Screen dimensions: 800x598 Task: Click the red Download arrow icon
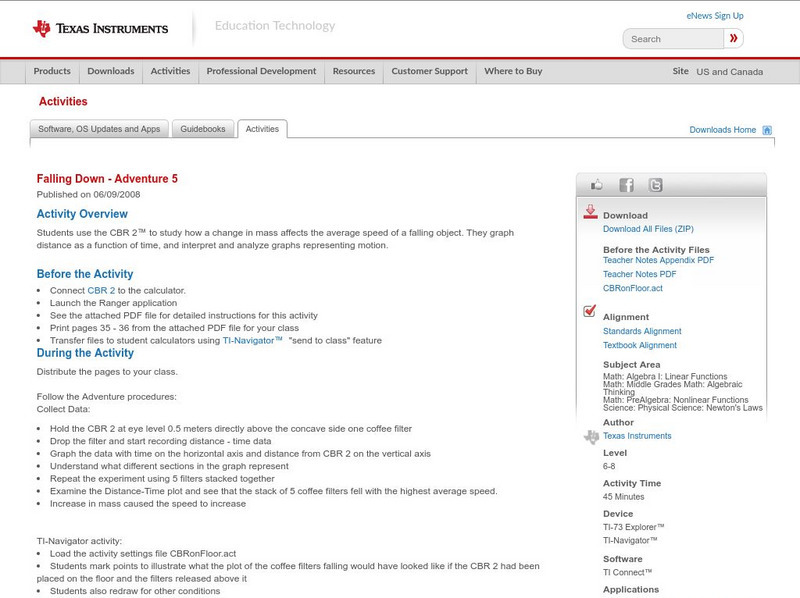pyautogui.click(x=590, y=212)
